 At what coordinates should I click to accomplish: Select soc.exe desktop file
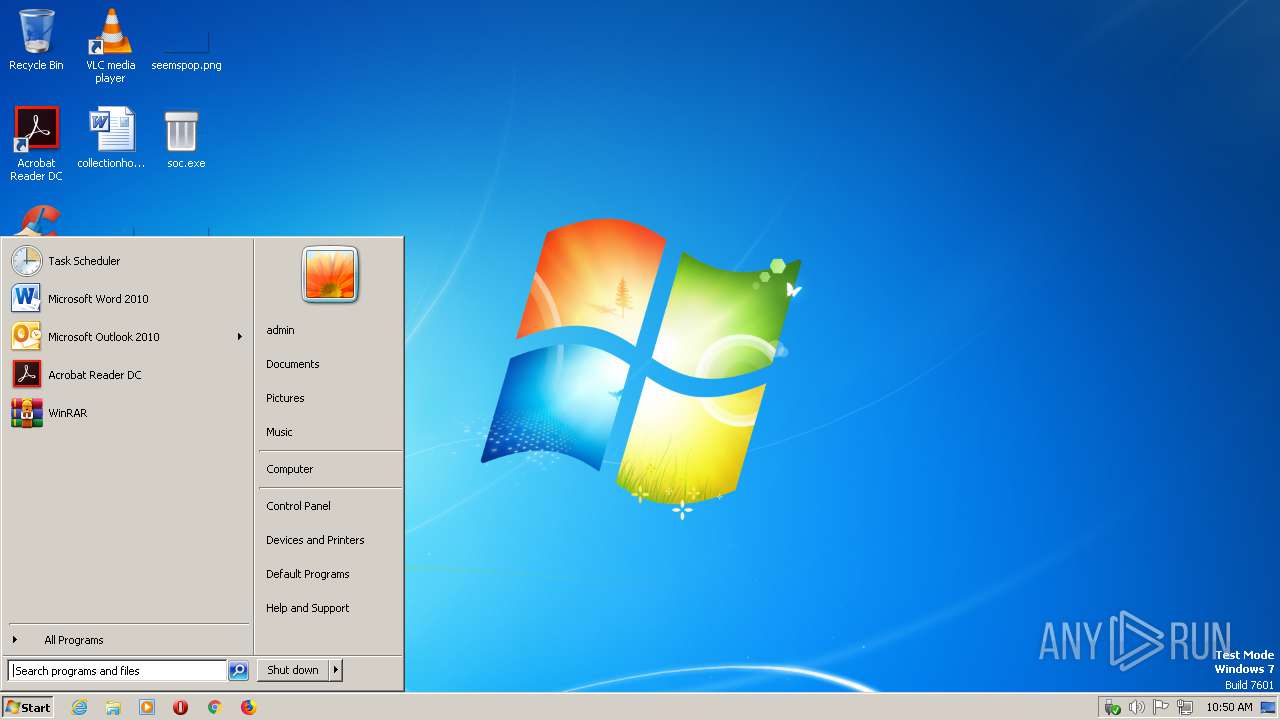coord(186,138)
